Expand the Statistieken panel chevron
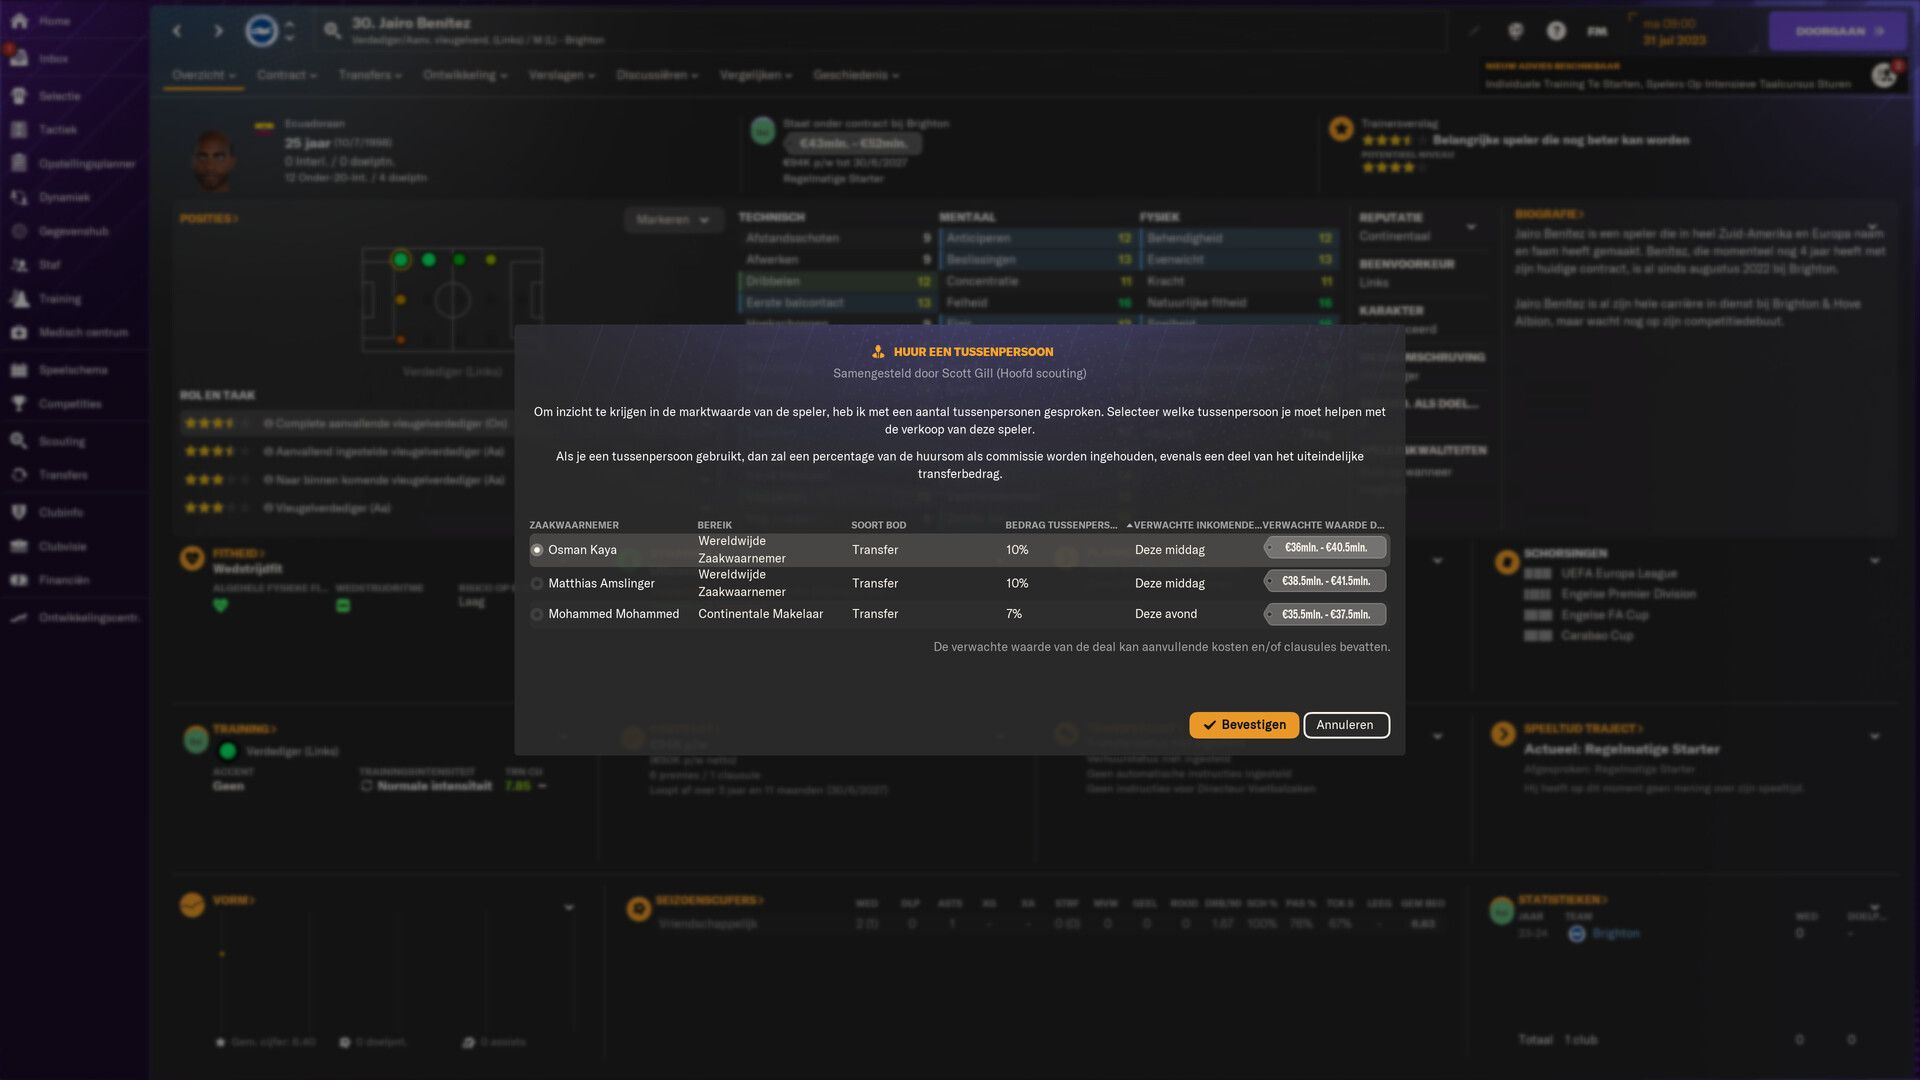This screenshot has width=1920, height=1080. 1875,908
